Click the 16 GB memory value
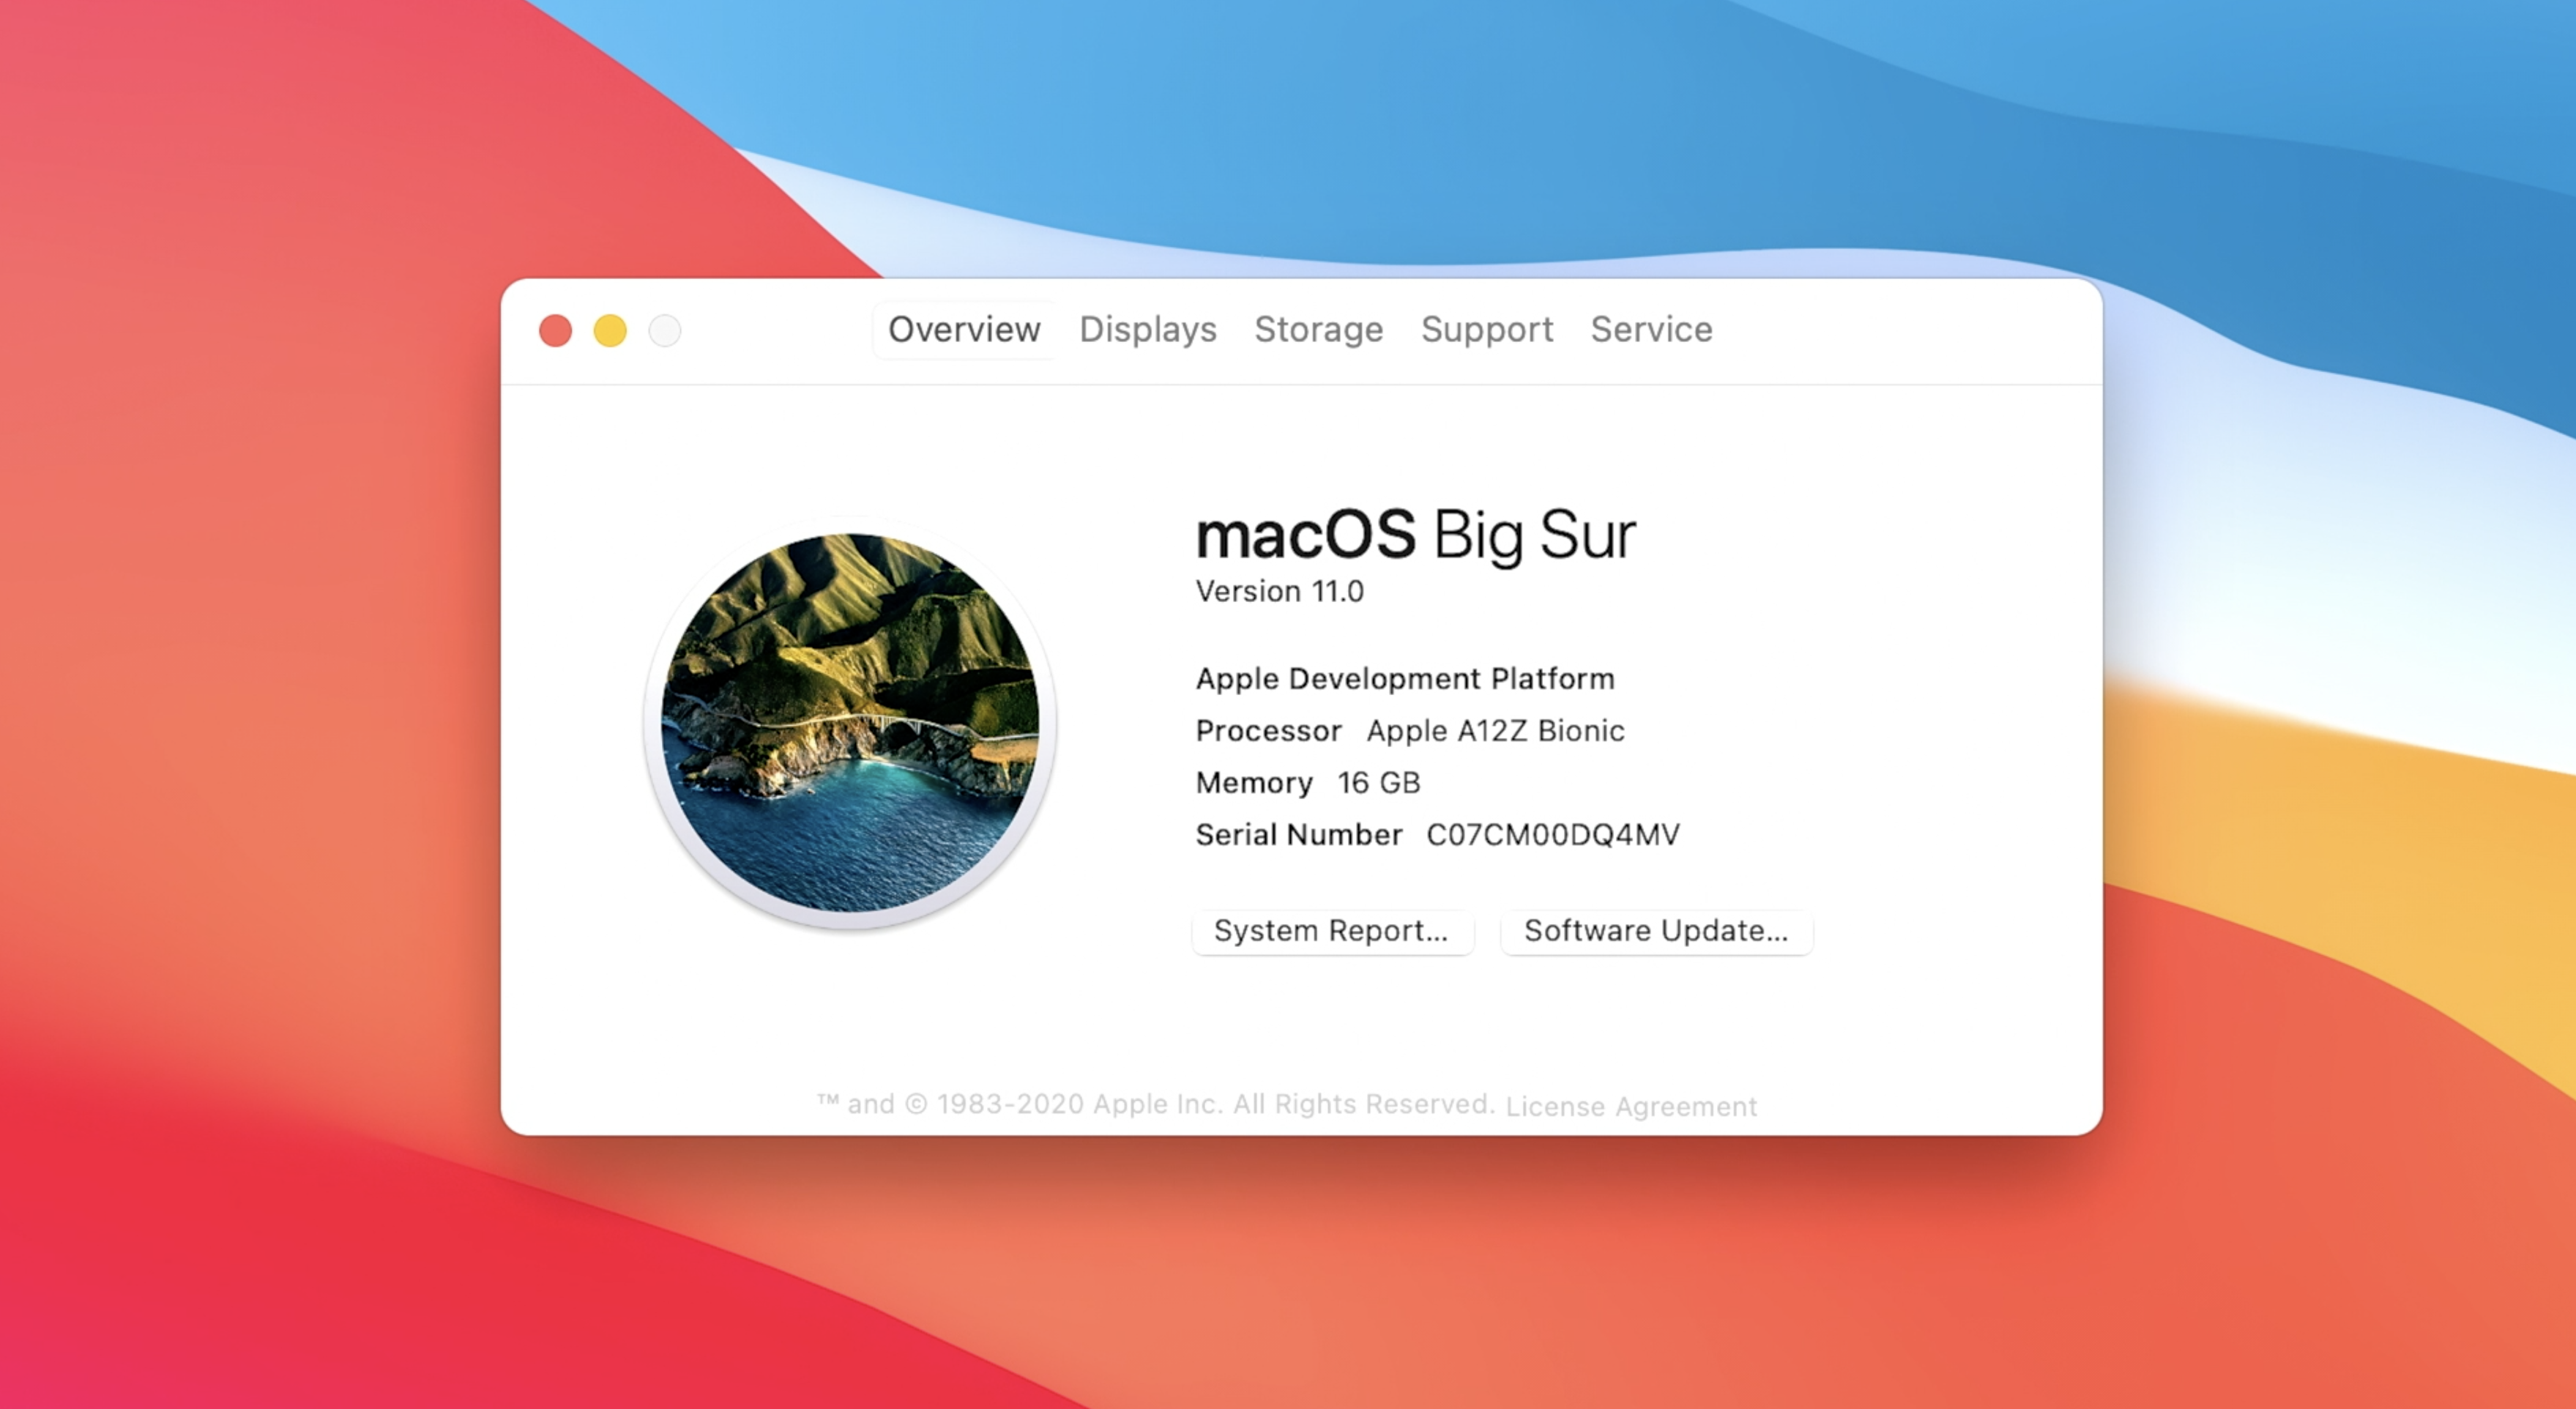 click(x=1378, y=783)
